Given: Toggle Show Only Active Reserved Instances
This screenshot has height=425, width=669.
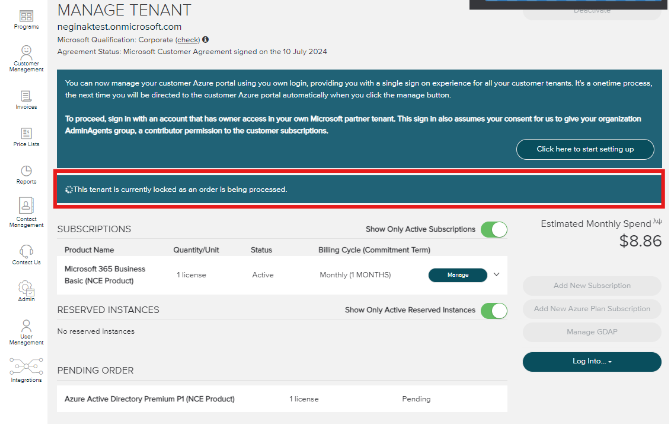Looking at the screenshot, I should (x=493, y=310).
